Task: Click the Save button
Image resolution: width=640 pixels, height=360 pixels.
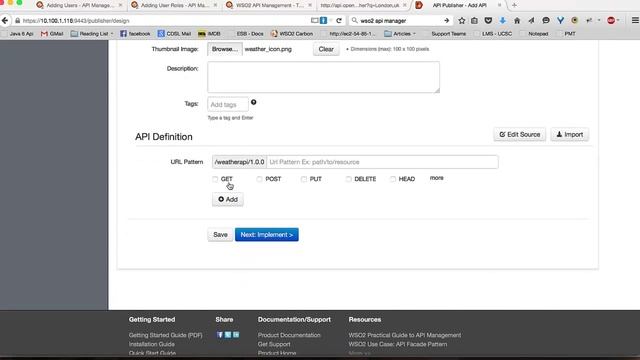Action: [x=220, y=235]
